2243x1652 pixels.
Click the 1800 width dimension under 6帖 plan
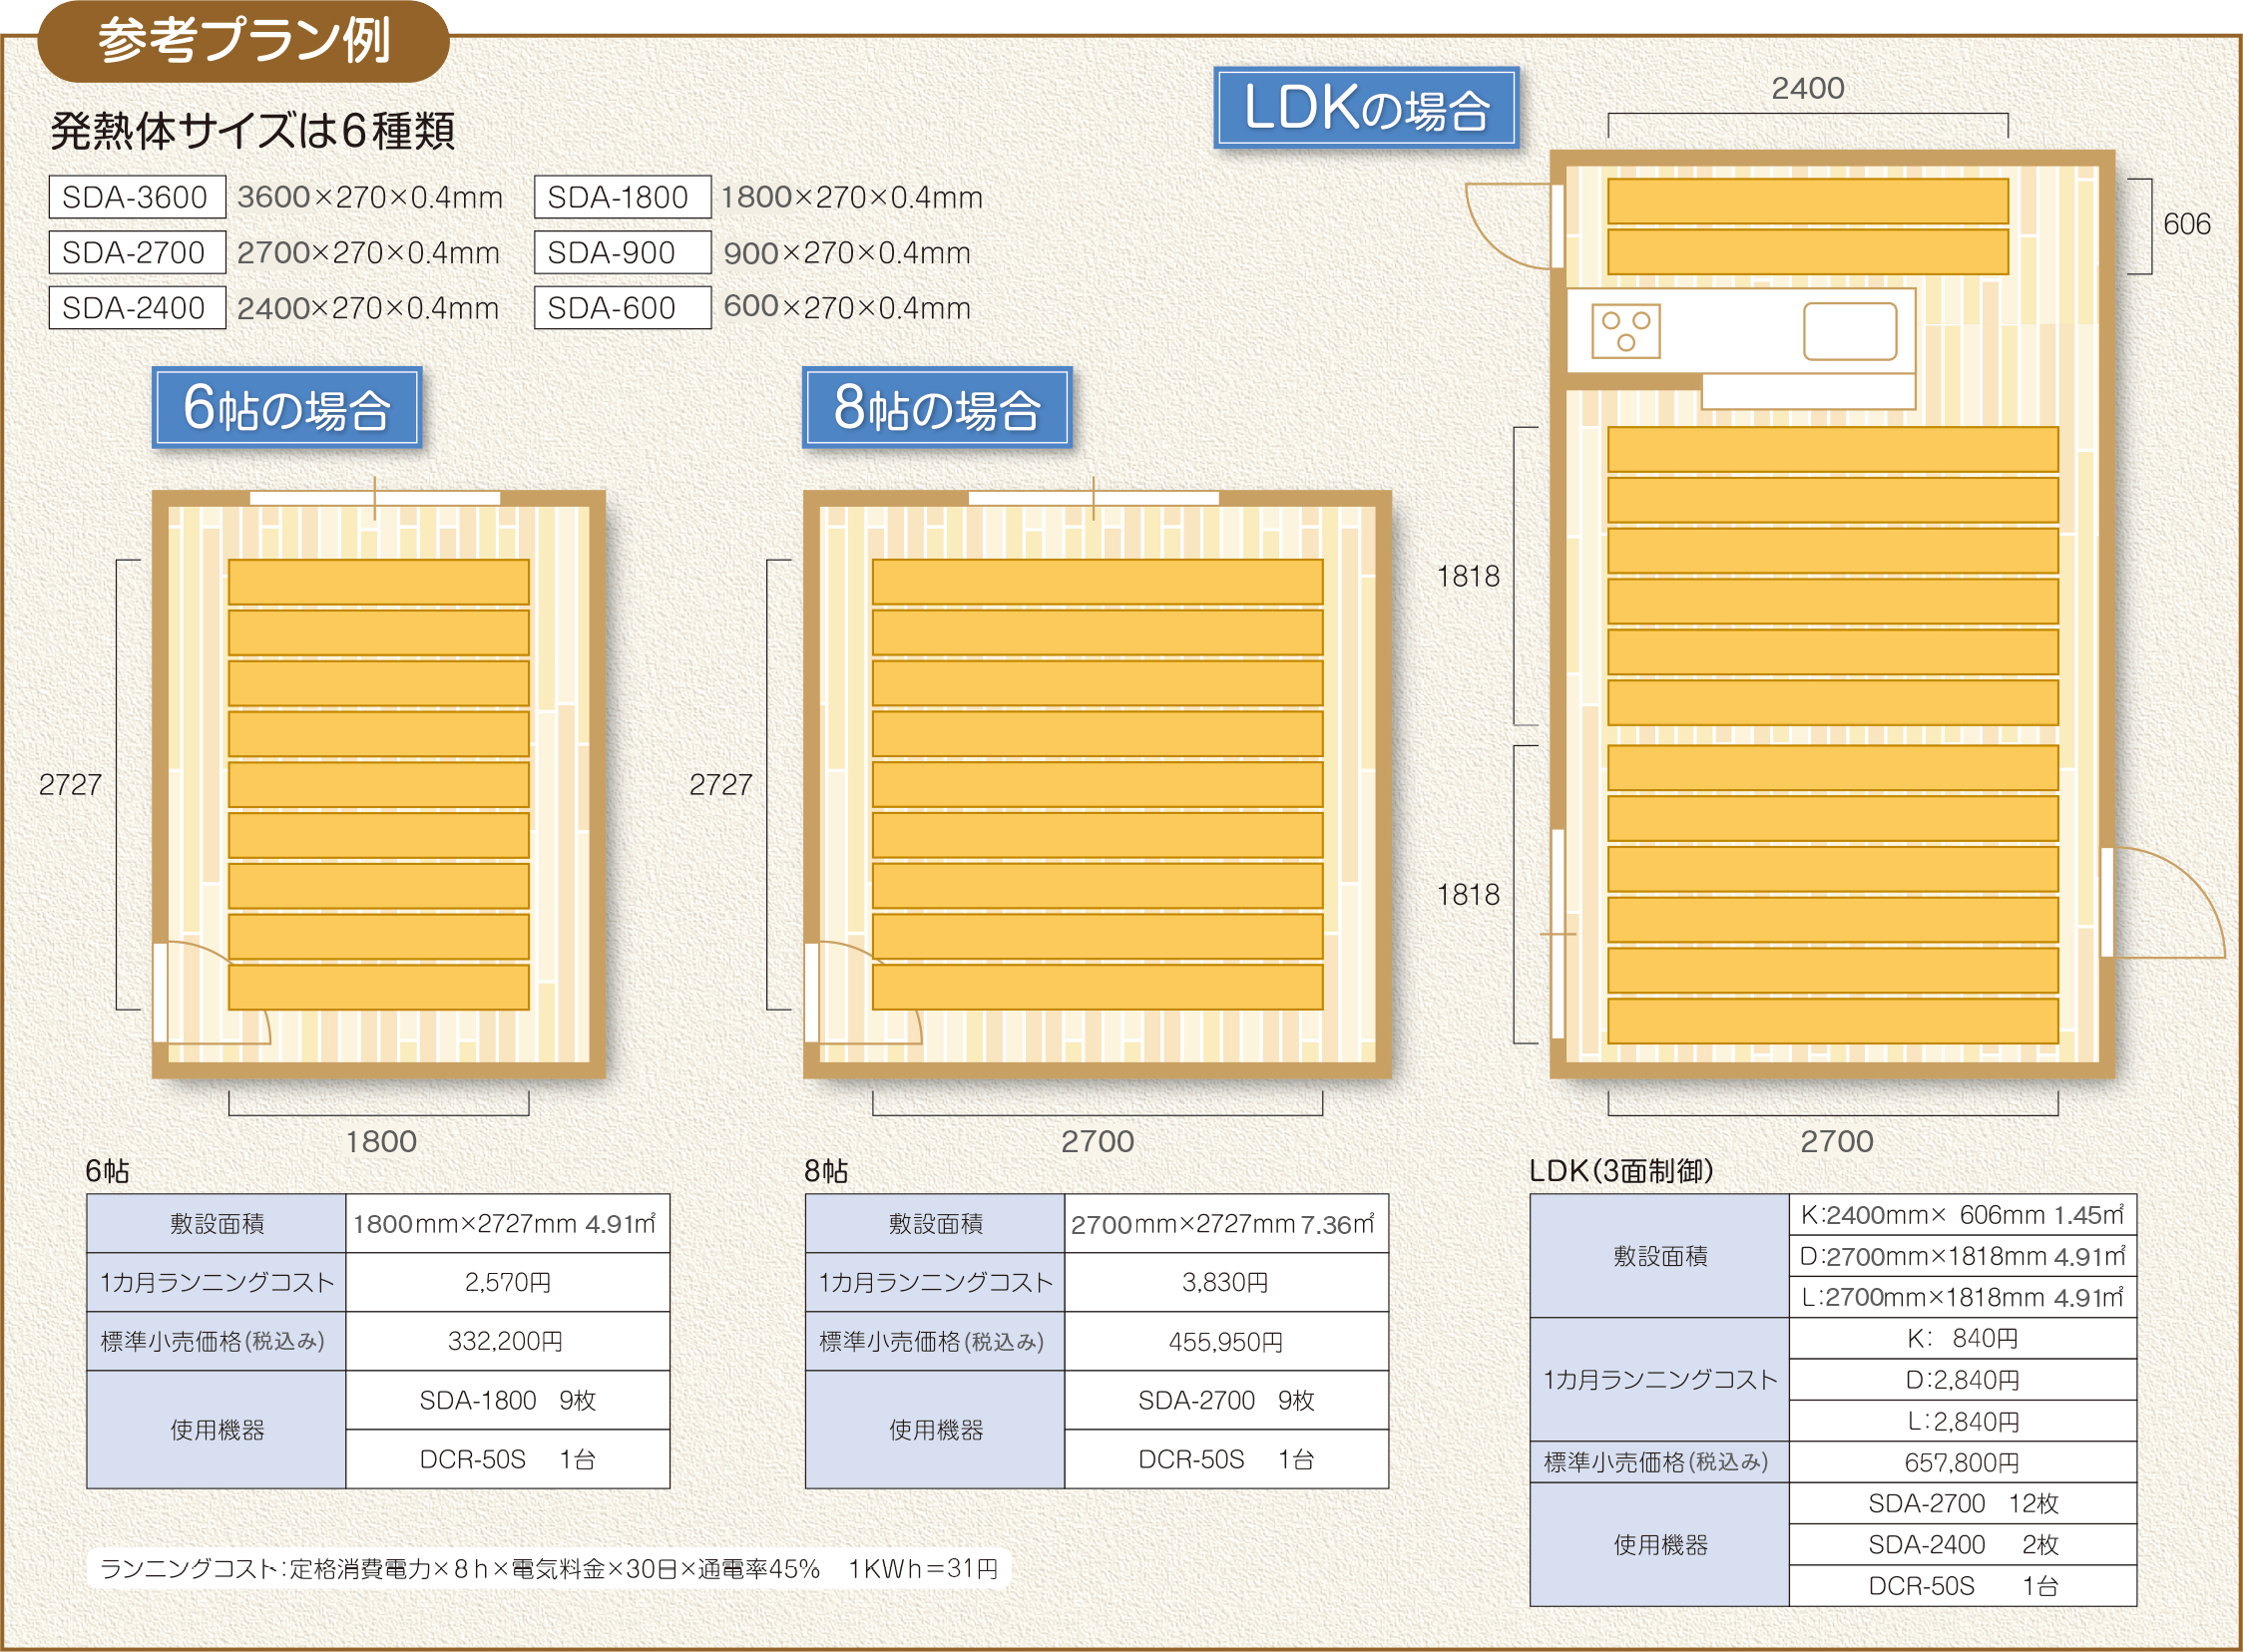pos(381,1141)
